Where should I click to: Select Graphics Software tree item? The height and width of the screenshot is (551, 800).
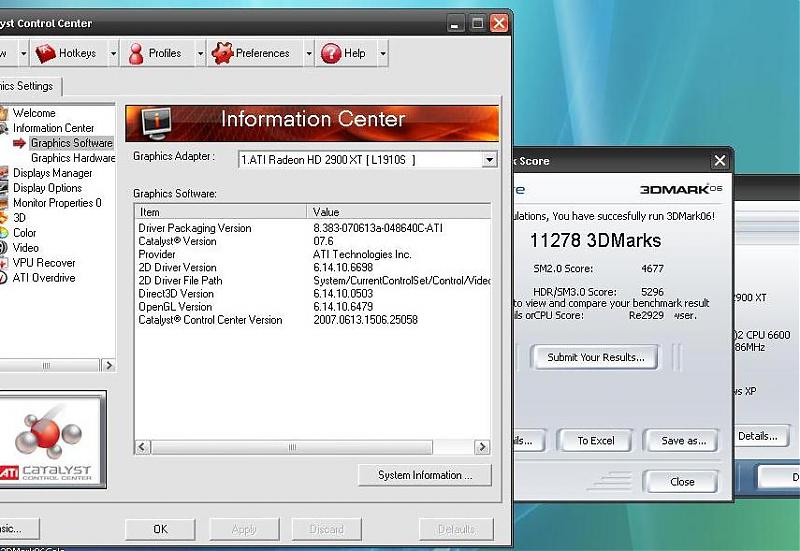click(71, 143)
